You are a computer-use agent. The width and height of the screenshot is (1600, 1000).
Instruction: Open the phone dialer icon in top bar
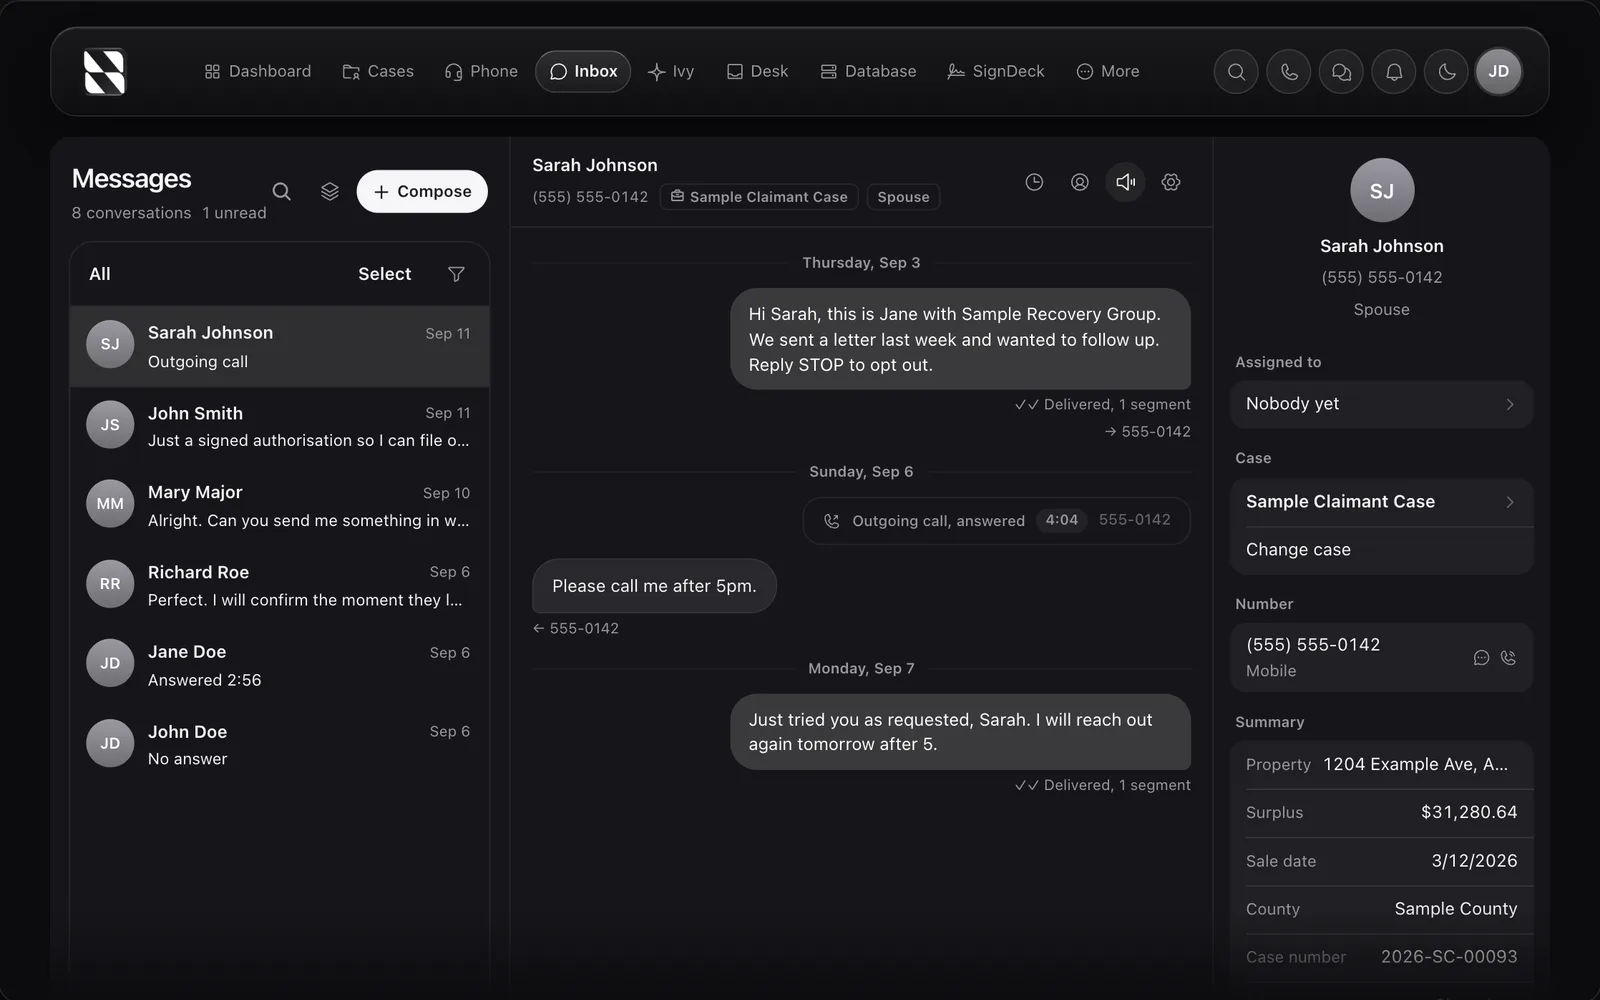click(x=1289, y=72)
